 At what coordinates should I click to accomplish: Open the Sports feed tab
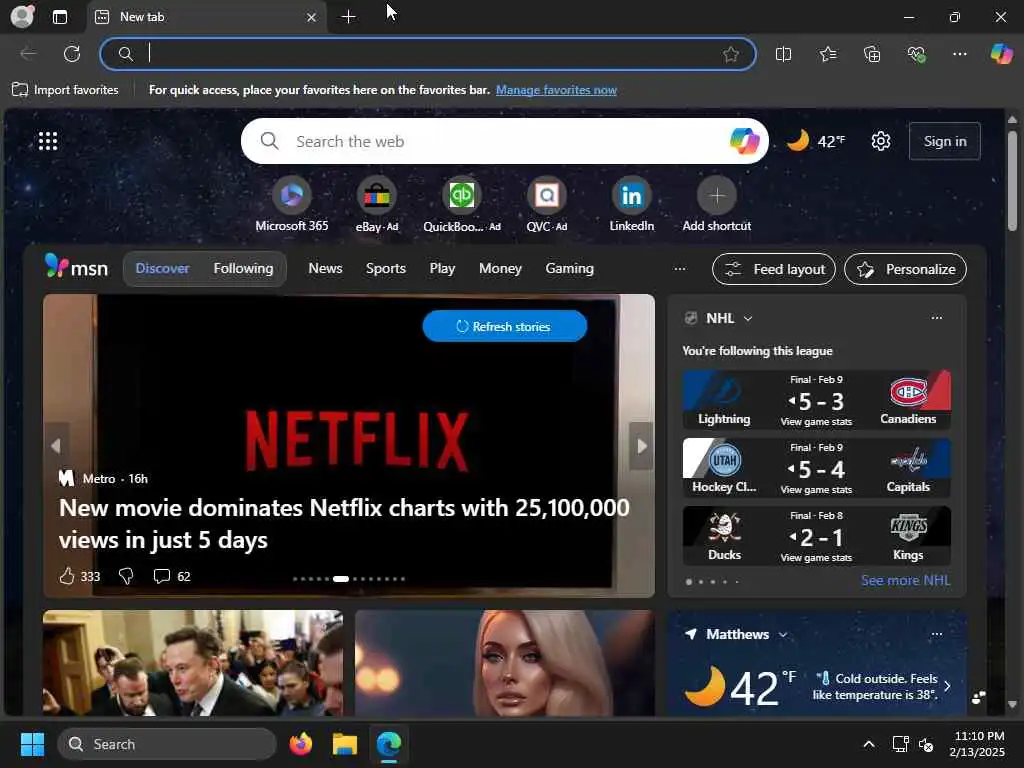(x=385, y=268)
